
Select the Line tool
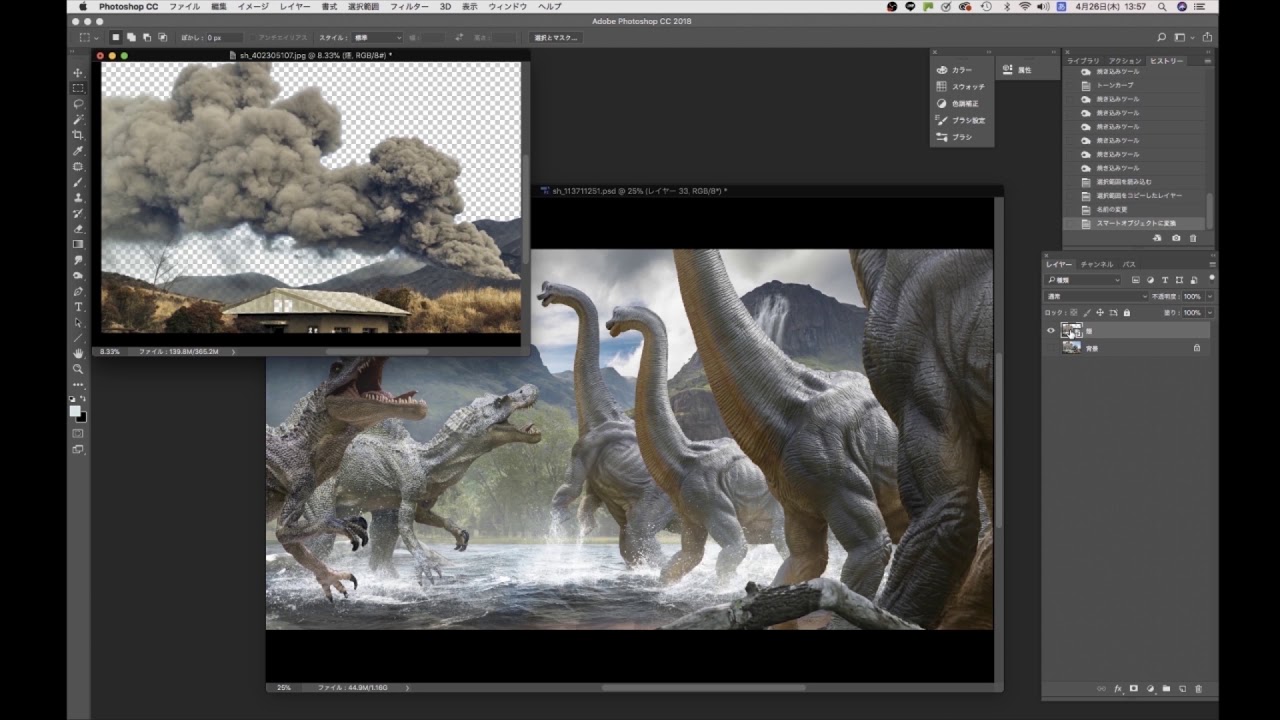coord(78,337)
